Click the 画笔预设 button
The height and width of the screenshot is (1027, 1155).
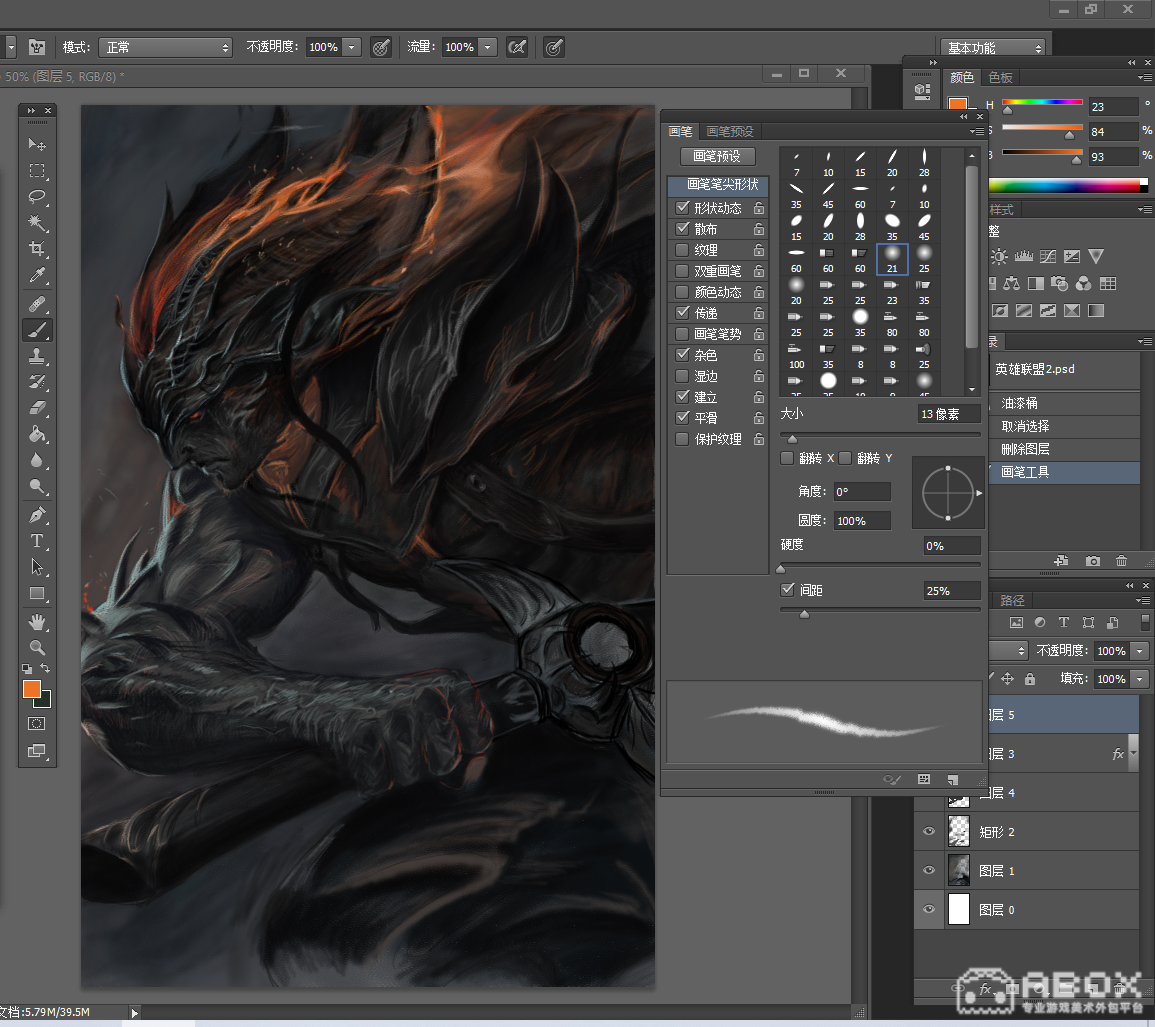click(x=717, y=156)
